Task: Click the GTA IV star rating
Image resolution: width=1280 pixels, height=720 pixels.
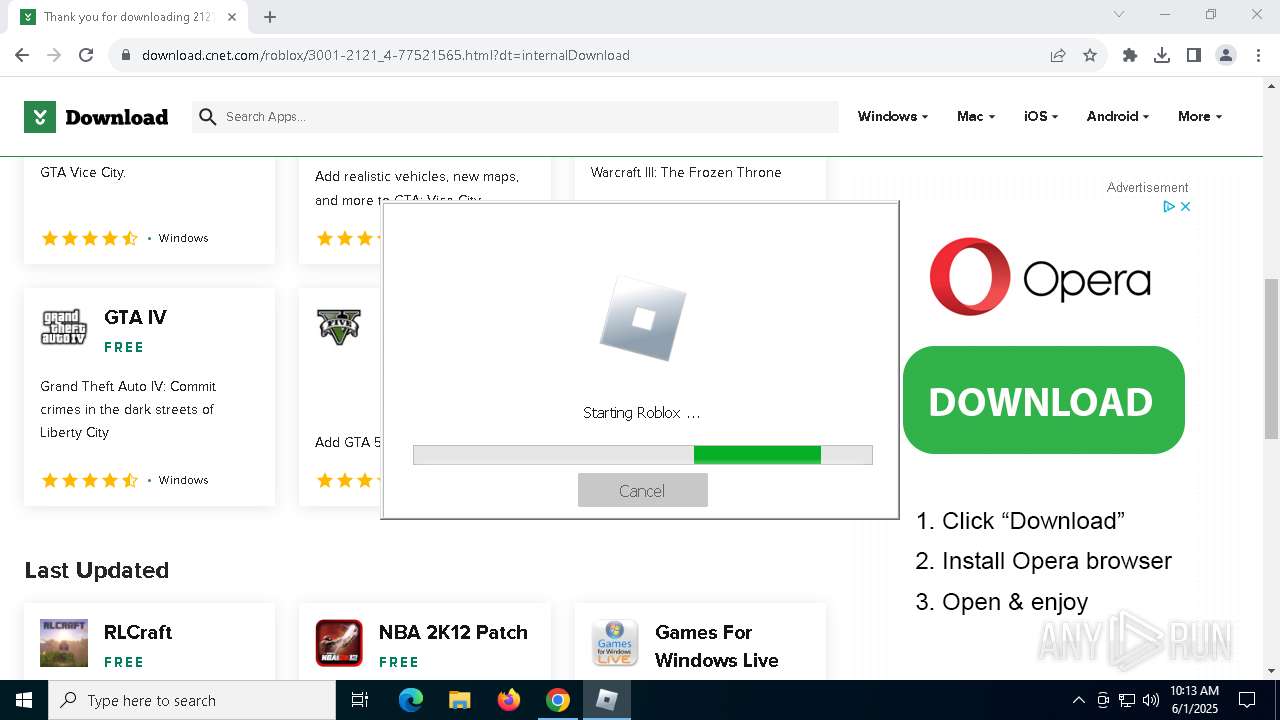Action: (x=90, y=480)
